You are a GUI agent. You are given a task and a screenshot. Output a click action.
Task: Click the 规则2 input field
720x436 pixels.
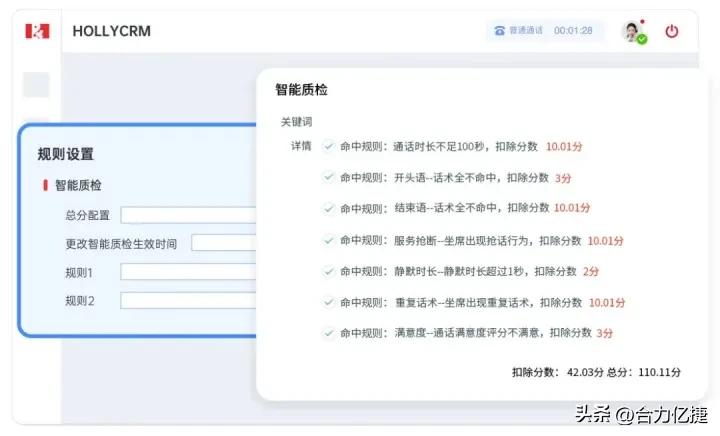pos(188,301)
